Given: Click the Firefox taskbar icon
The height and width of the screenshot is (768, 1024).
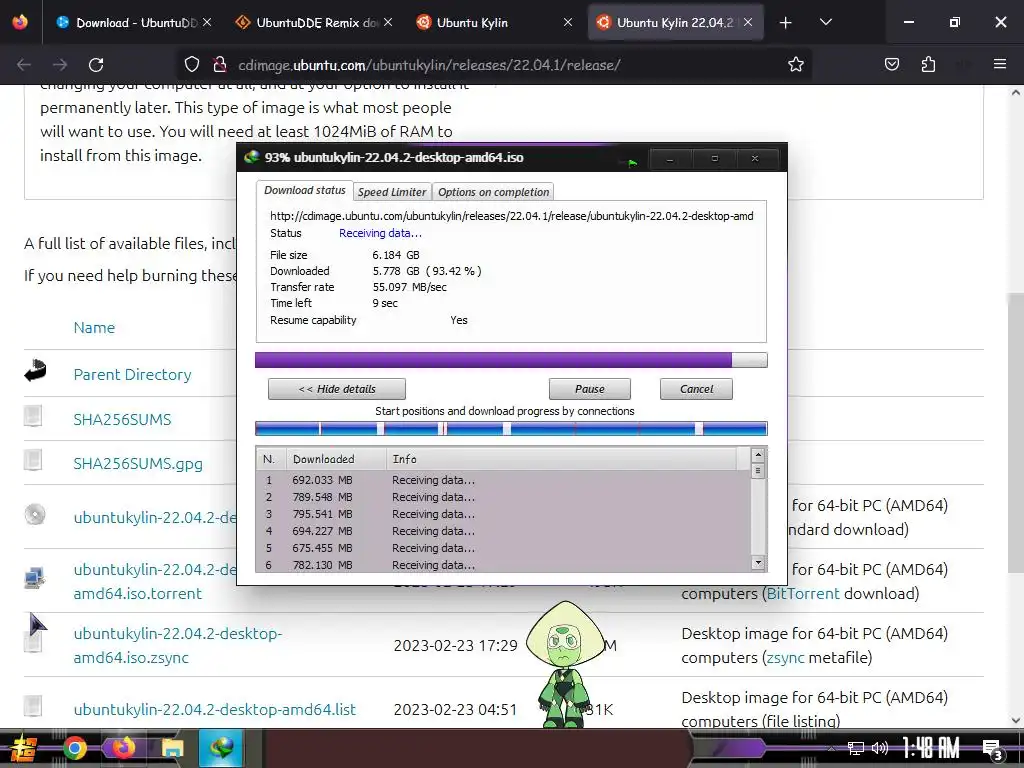Looking at the screenshot, I should click(x=123, y=748).
